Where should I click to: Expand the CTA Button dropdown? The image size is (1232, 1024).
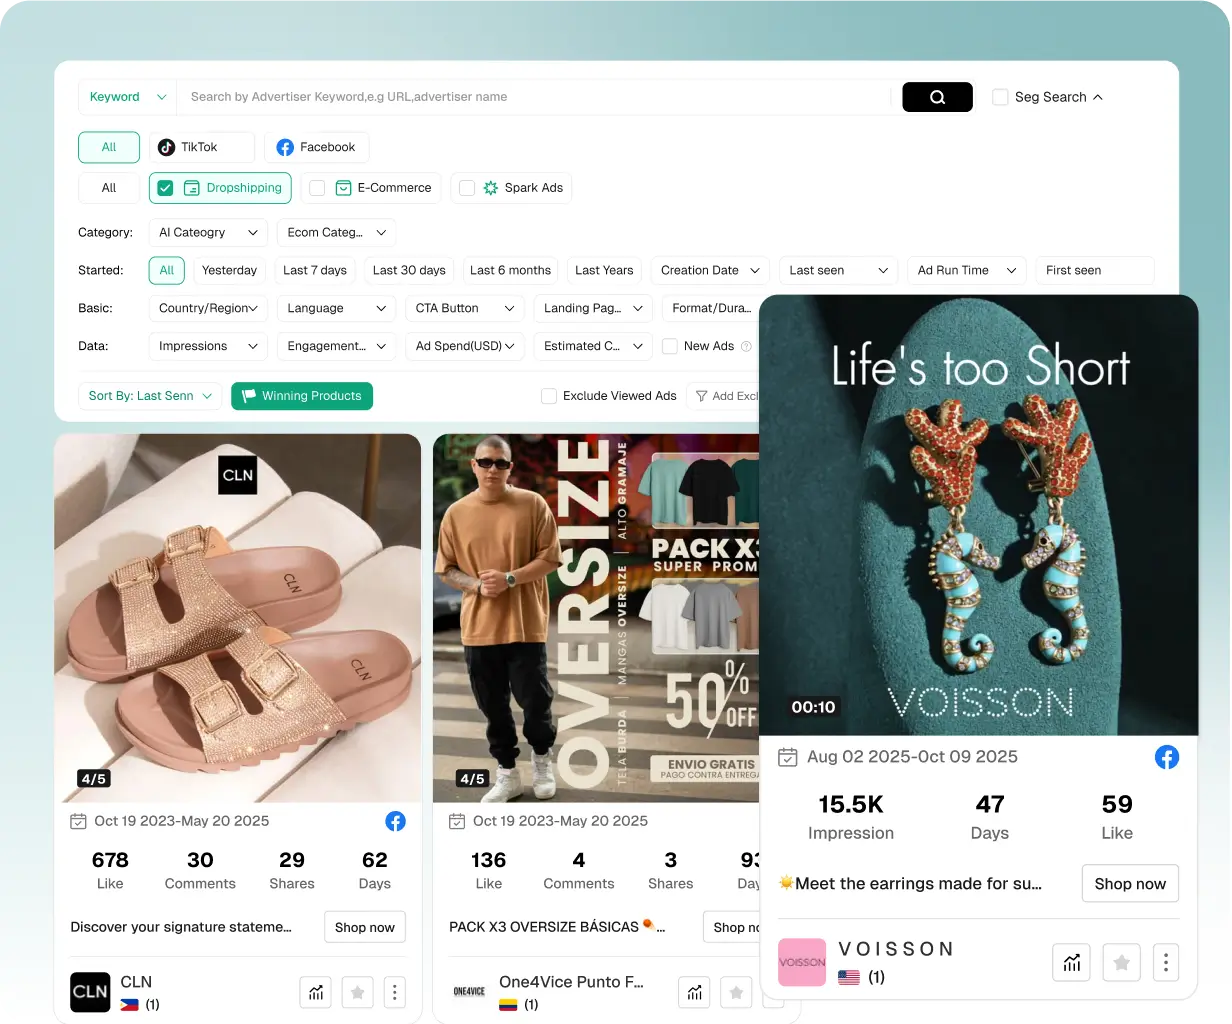click(465, 308)
